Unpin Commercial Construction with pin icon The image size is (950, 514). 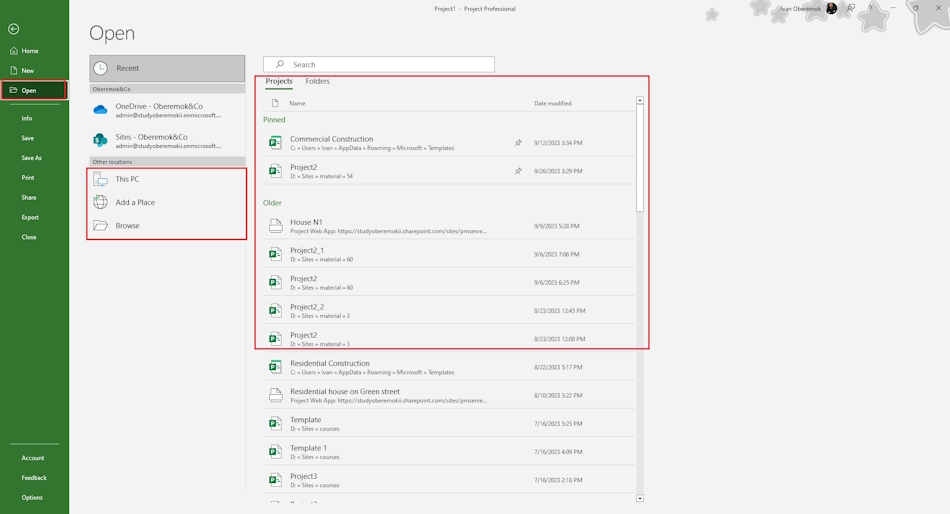click(x=518, y=143)
